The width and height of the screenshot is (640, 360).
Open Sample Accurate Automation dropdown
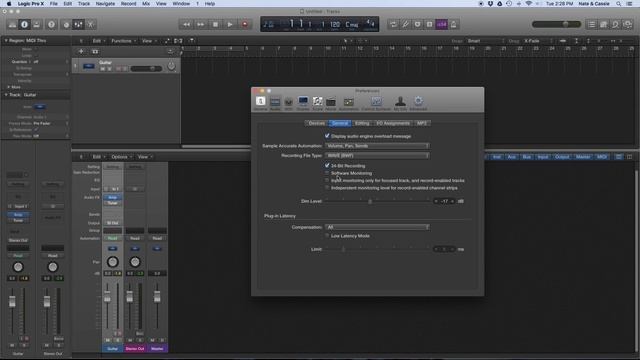tap(377, 146)
